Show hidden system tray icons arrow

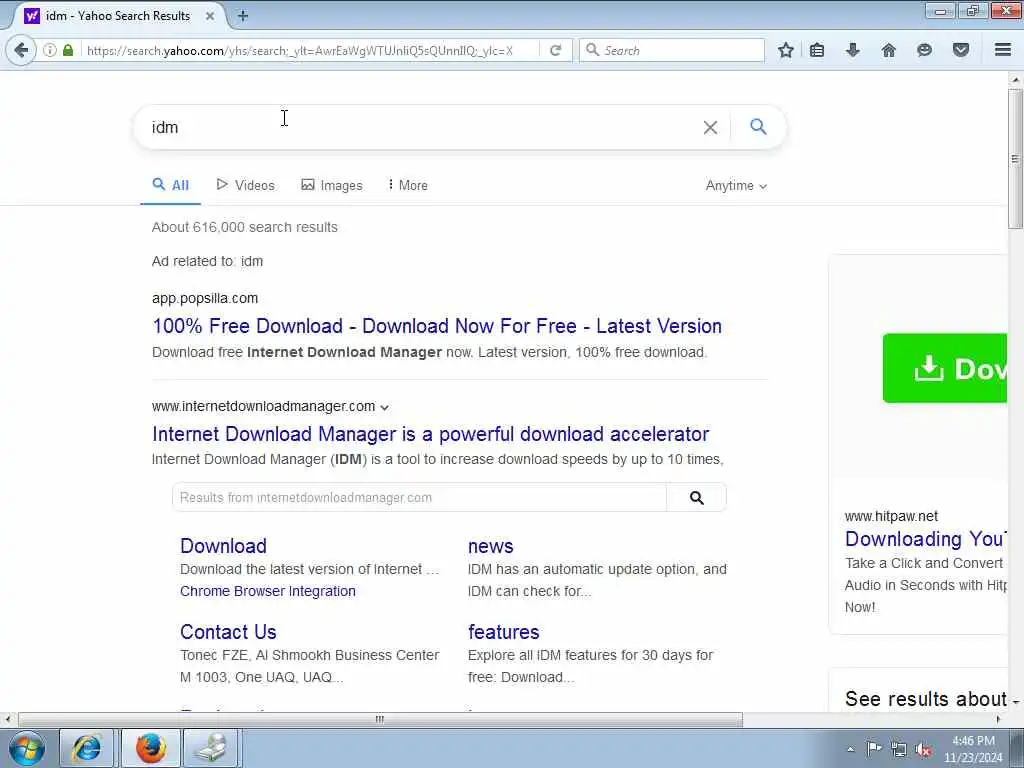pyautogui.click(x=850, y=750)
